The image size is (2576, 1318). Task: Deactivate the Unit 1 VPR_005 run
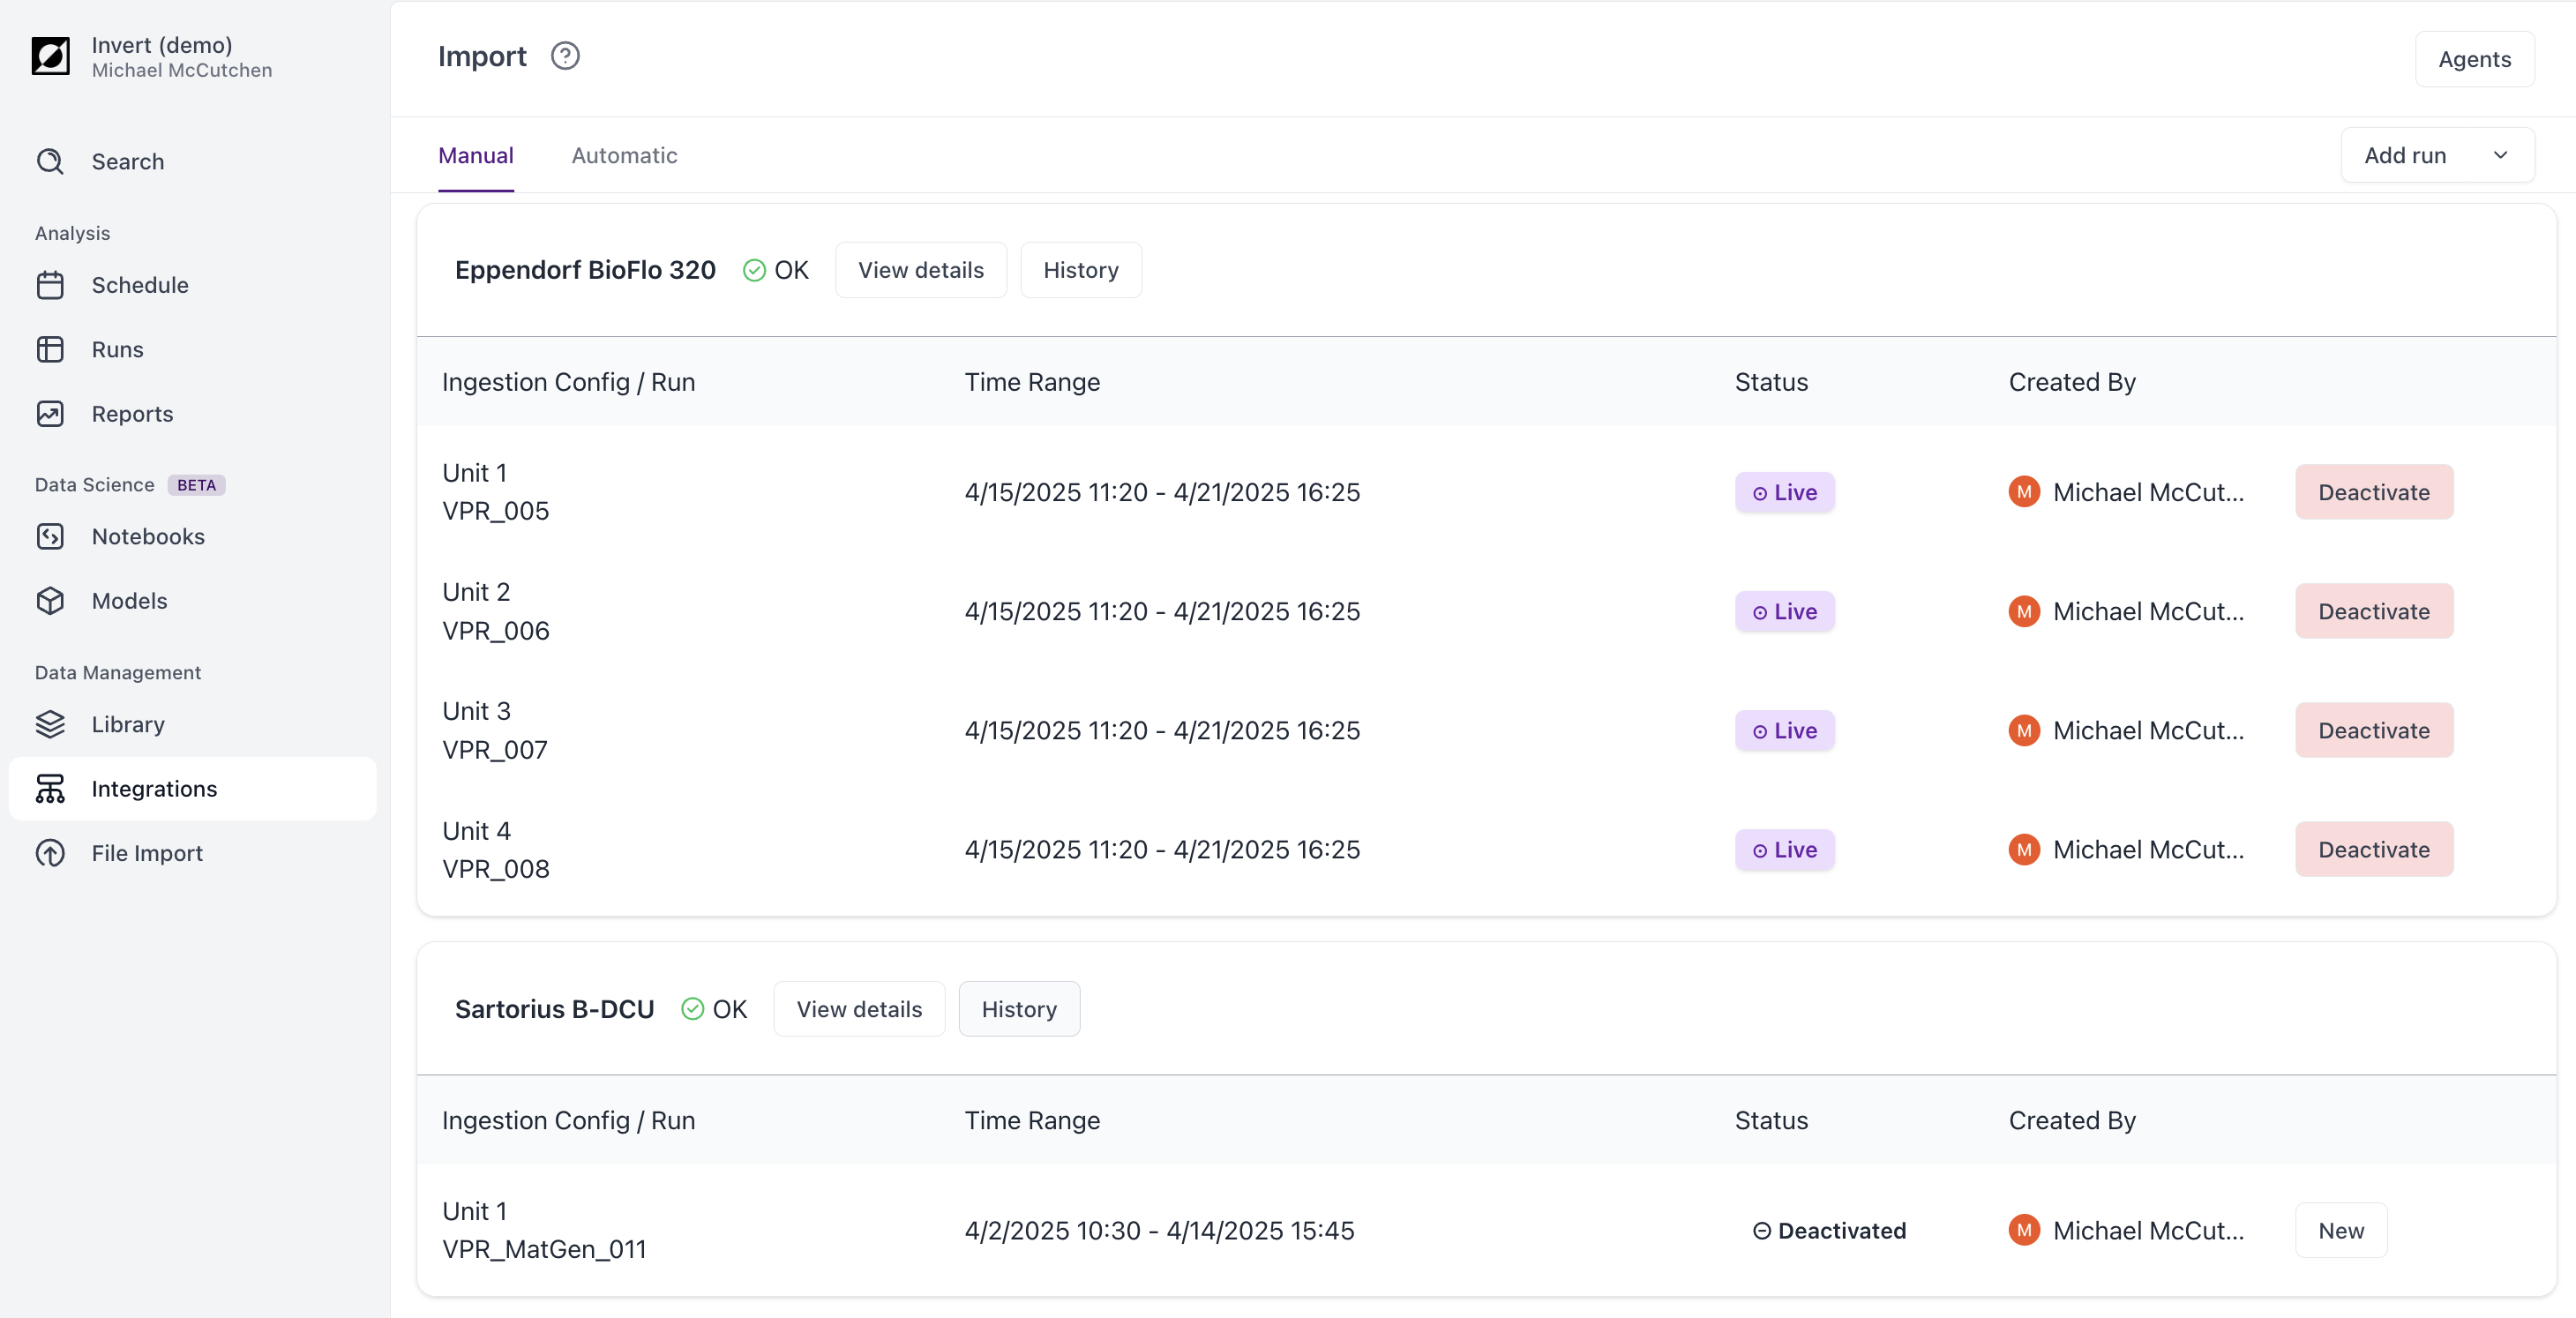click(x=2374, y=492)
